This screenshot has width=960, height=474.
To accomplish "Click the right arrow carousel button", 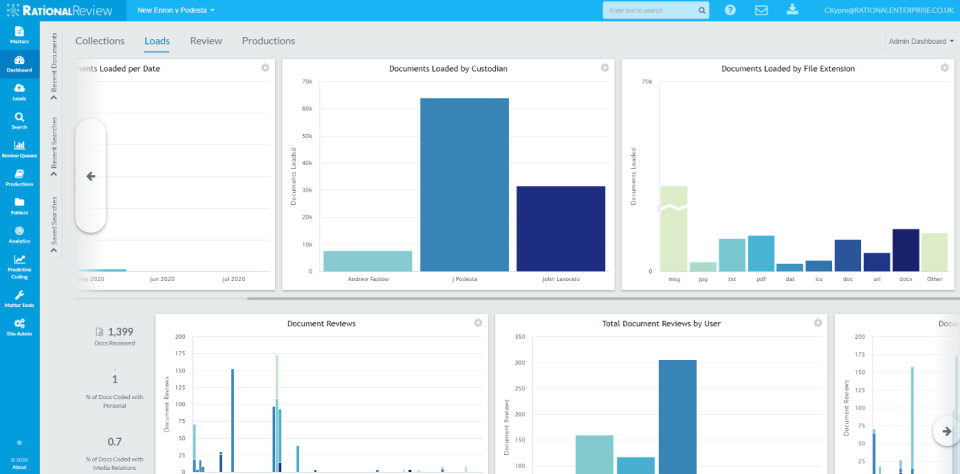I will click(946, 431).
